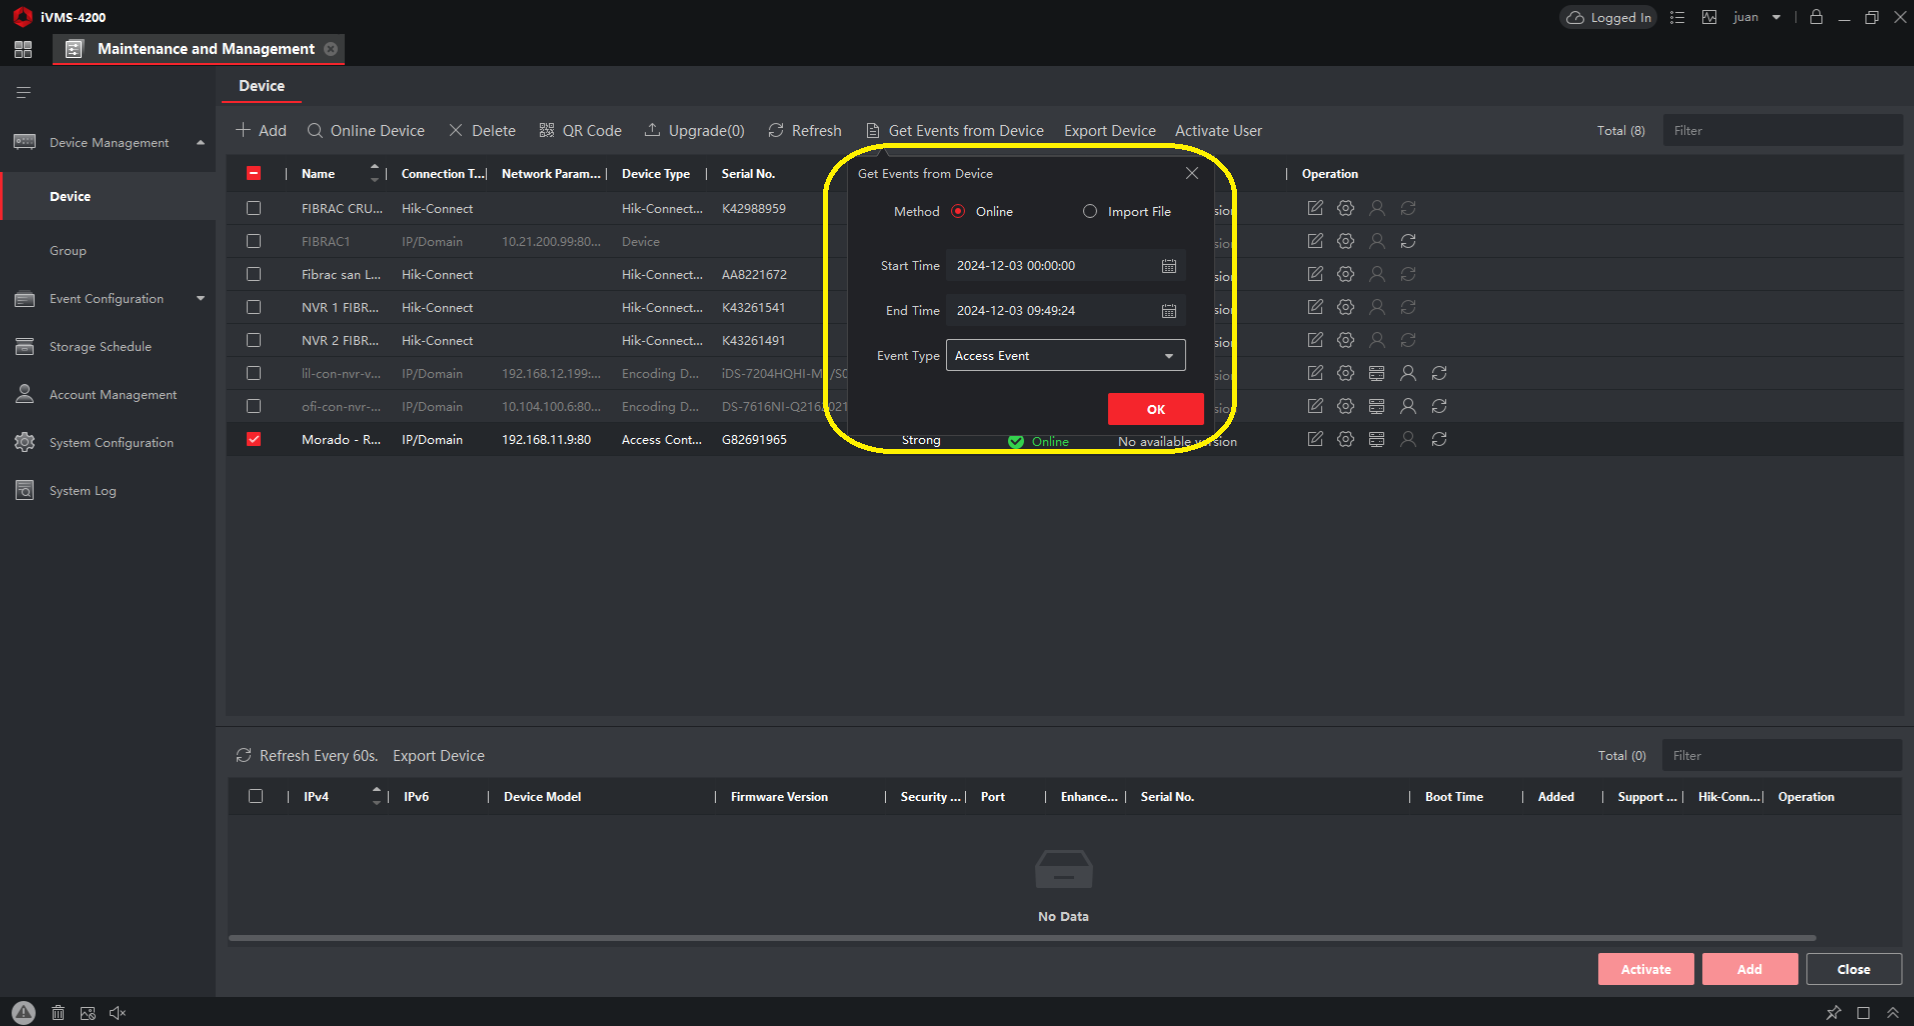Go to the Group sidebar item
Viewport: 1914px width, 1026px height.
tap(68, 251)
